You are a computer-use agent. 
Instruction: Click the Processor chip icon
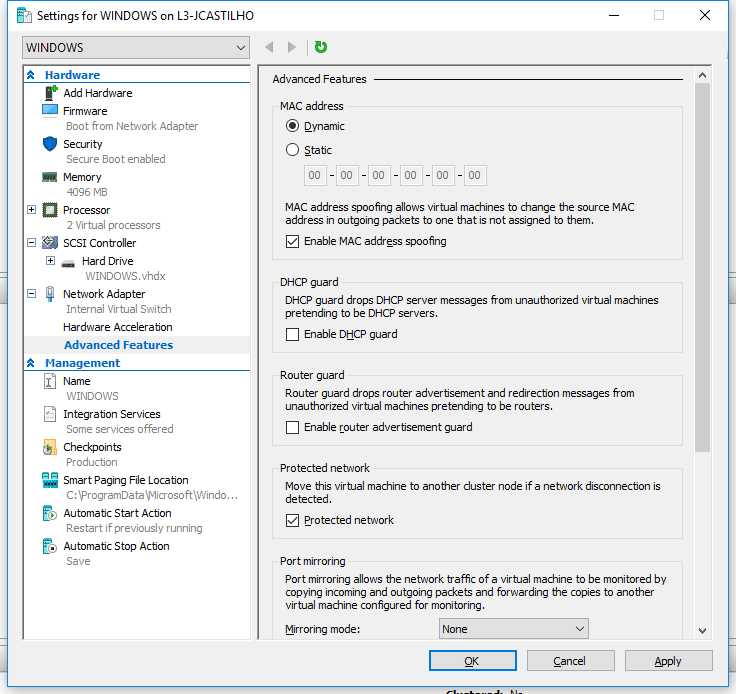pos(50,210)
